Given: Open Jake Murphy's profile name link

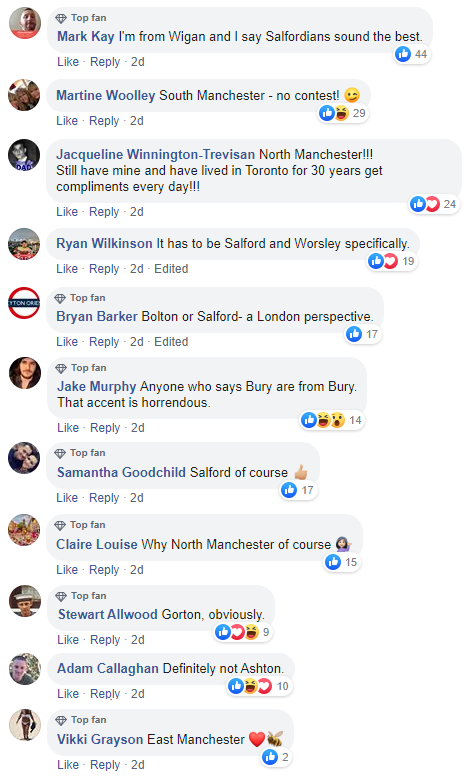Looking at the screenshot, I should pos(96,386).
